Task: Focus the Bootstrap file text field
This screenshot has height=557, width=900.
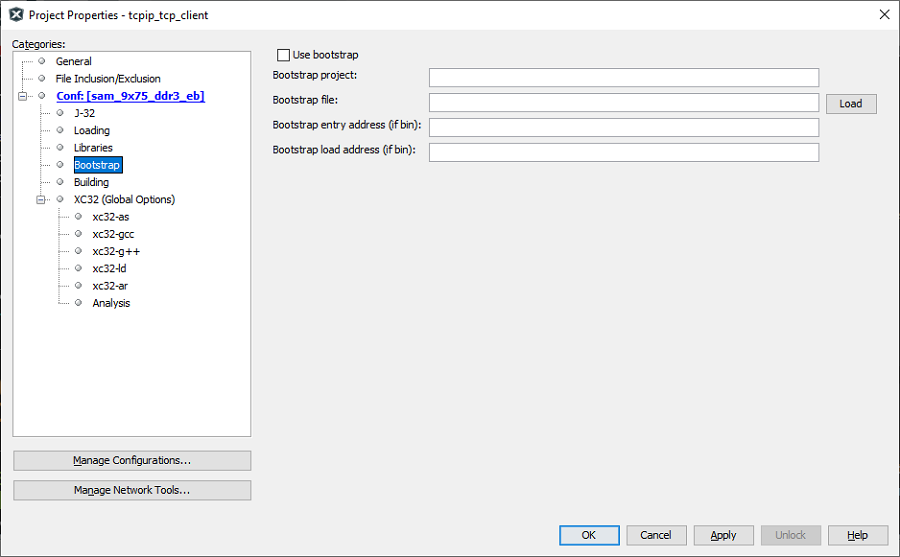Action: click(x=624, y=102)
